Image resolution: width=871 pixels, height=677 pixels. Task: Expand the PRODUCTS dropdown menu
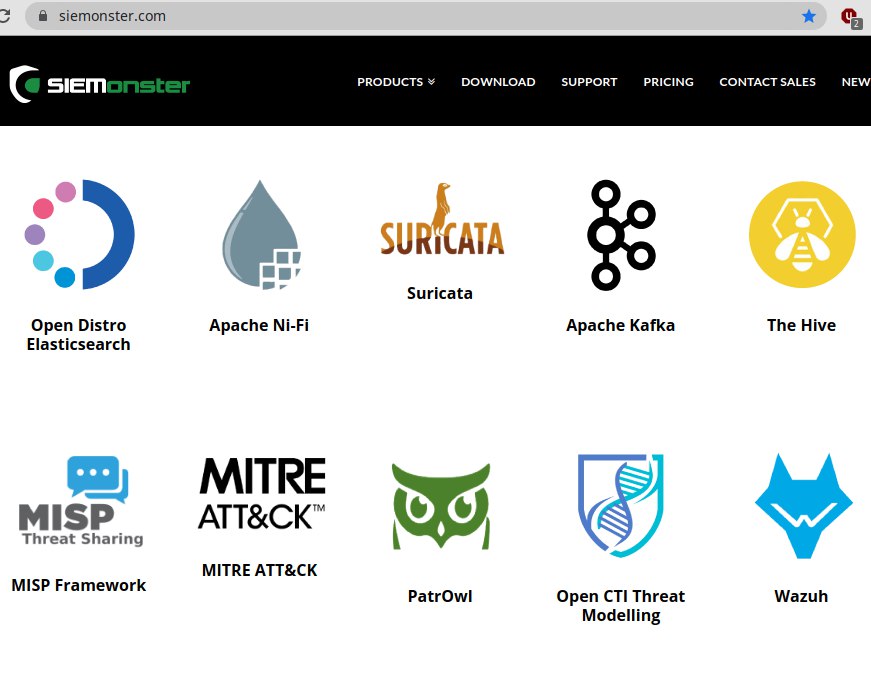[x=396, y=82]
